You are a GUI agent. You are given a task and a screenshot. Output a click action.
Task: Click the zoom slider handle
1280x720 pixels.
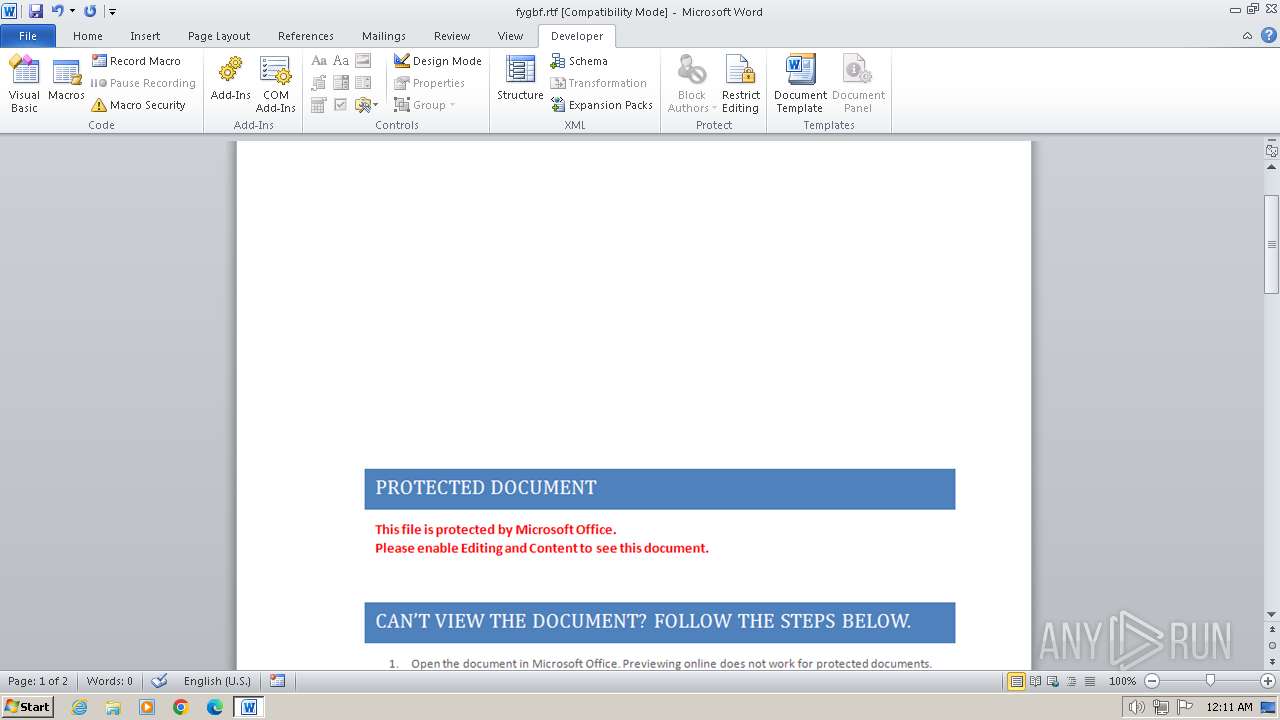click(1210, 681)
